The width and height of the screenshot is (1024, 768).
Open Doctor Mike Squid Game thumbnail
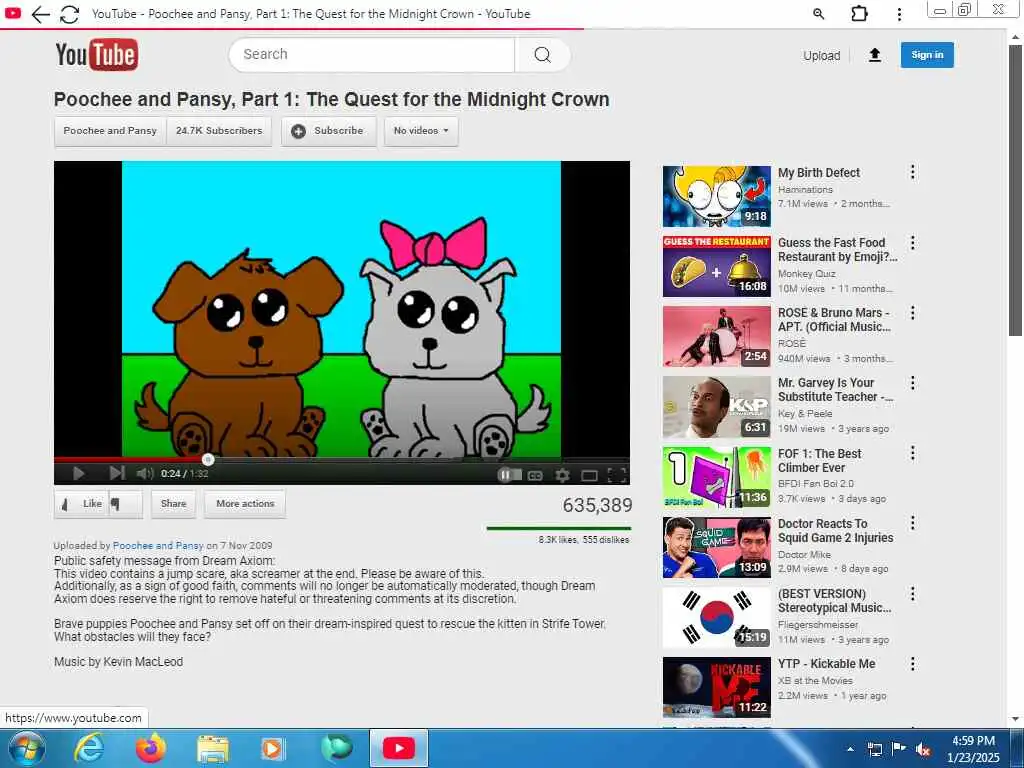pos(716,547)
